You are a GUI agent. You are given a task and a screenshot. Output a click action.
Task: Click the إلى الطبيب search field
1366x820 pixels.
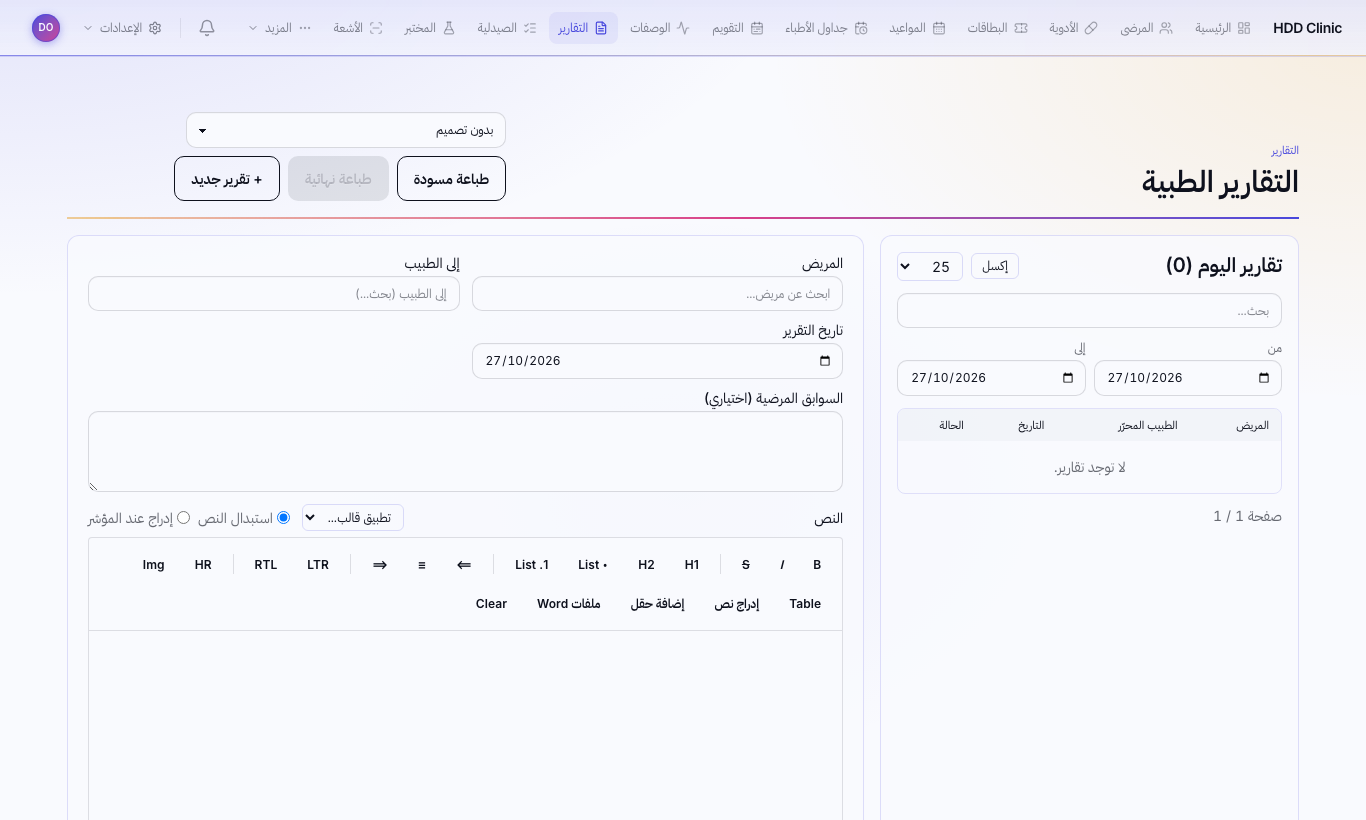pyautogui.click(x=274, y=294)
